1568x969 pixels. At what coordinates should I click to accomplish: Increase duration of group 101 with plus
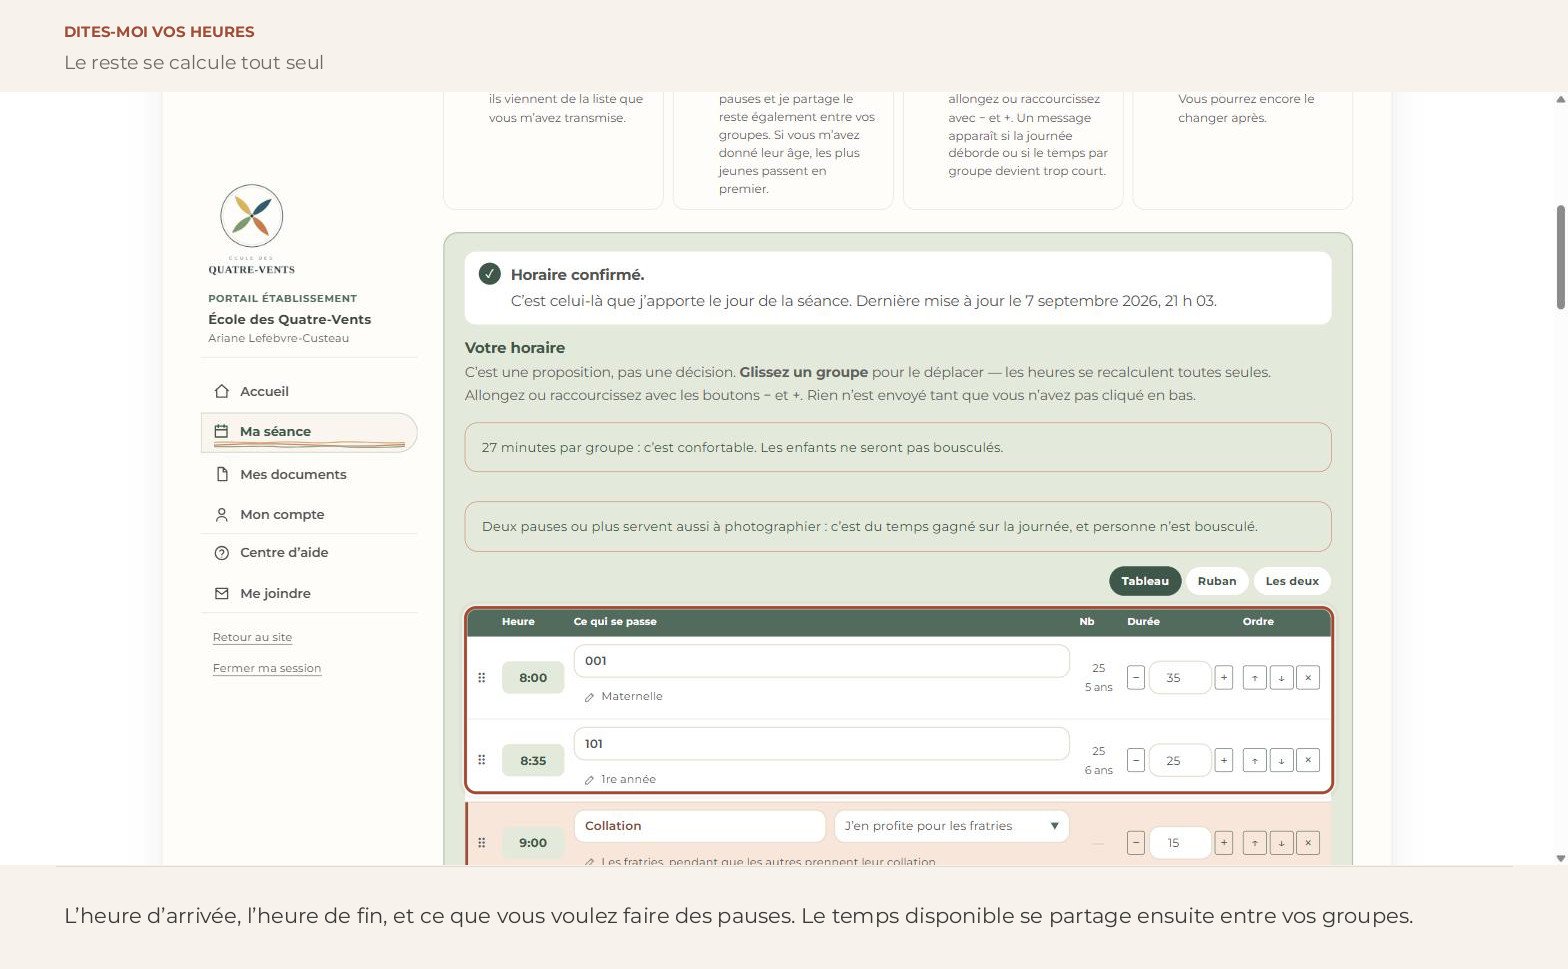coord(1224,760)
